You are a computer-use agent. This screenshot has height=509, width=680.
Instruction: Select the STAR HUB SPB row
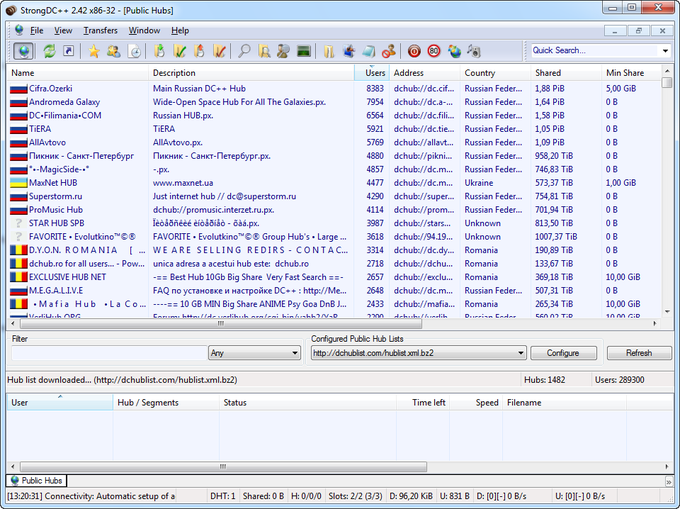pos(334,223)
